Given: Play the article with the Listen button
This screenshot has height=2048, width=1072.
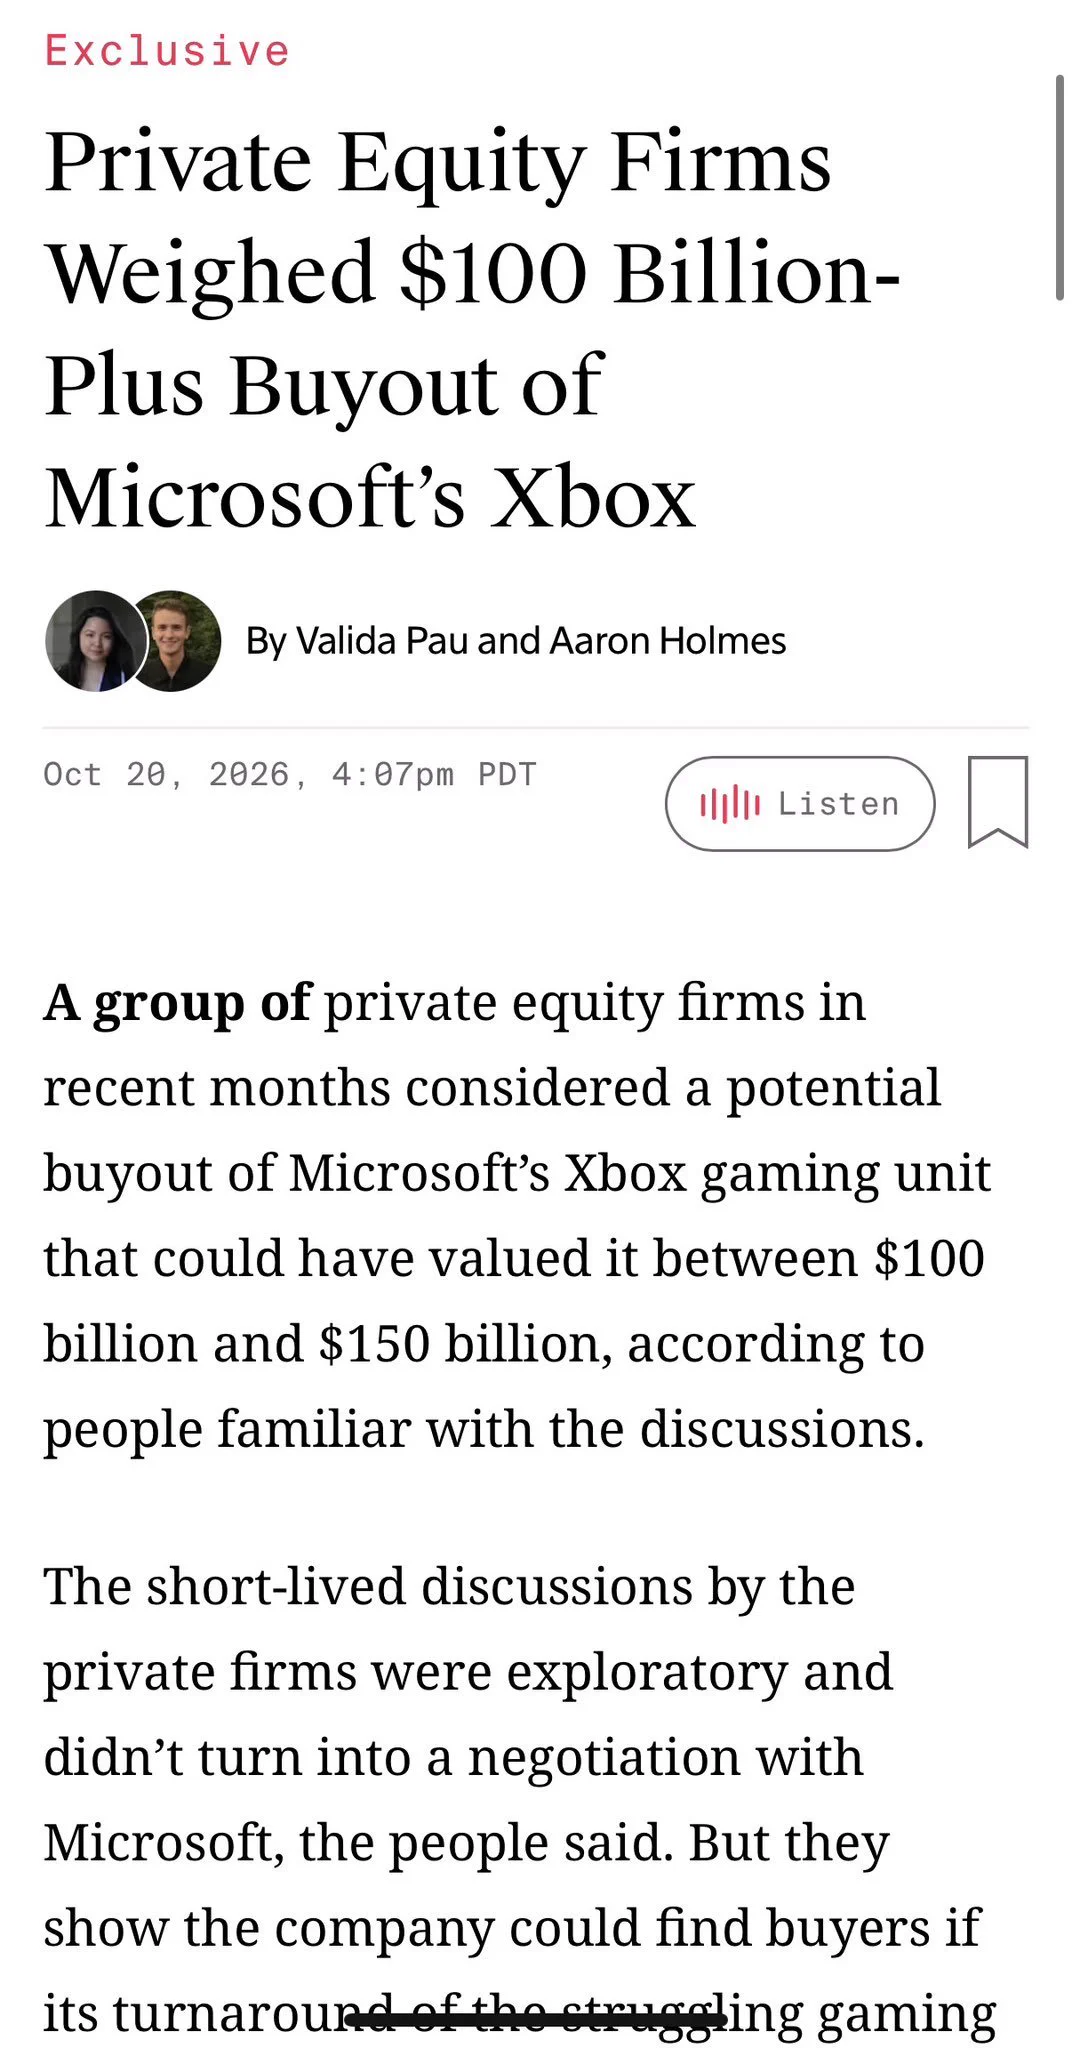Looking at the screenshot, I should tap(800, 804).
